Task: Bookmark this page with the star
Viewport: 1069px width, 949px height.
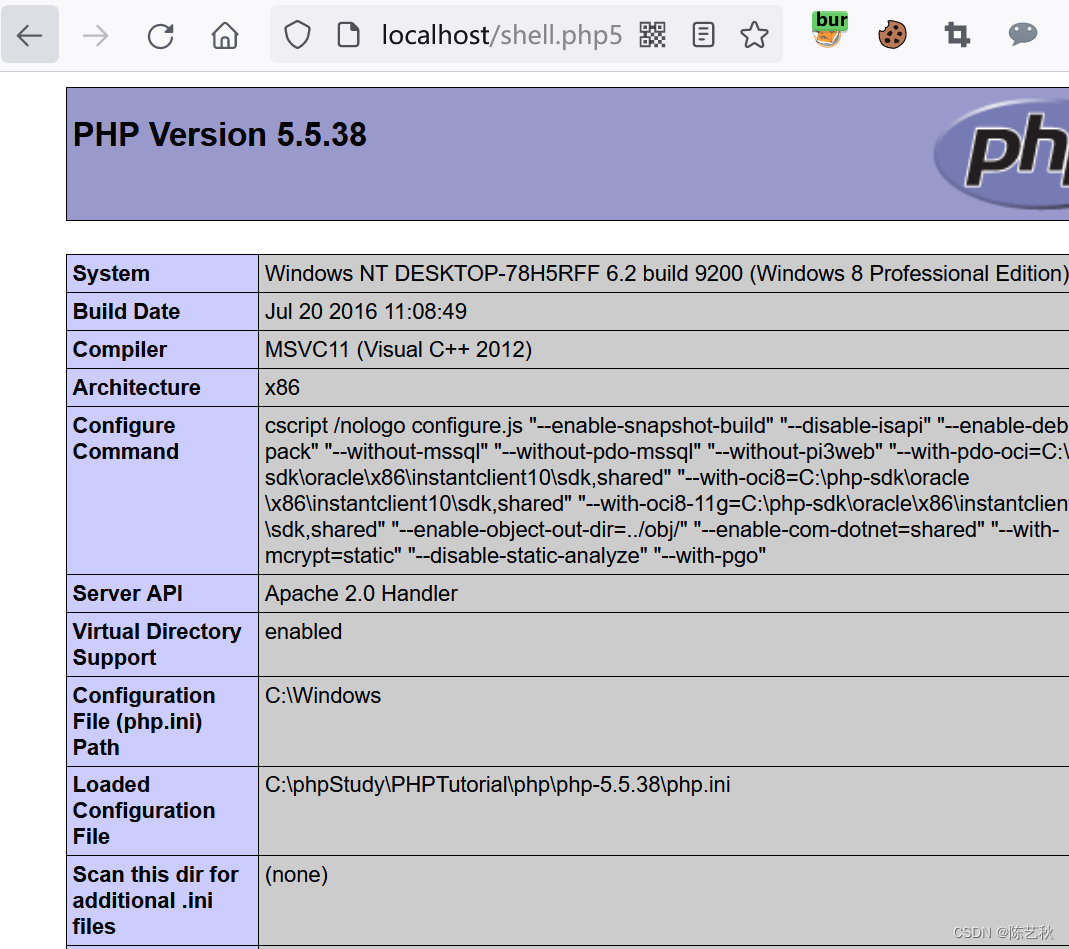Action: point(754,35)
